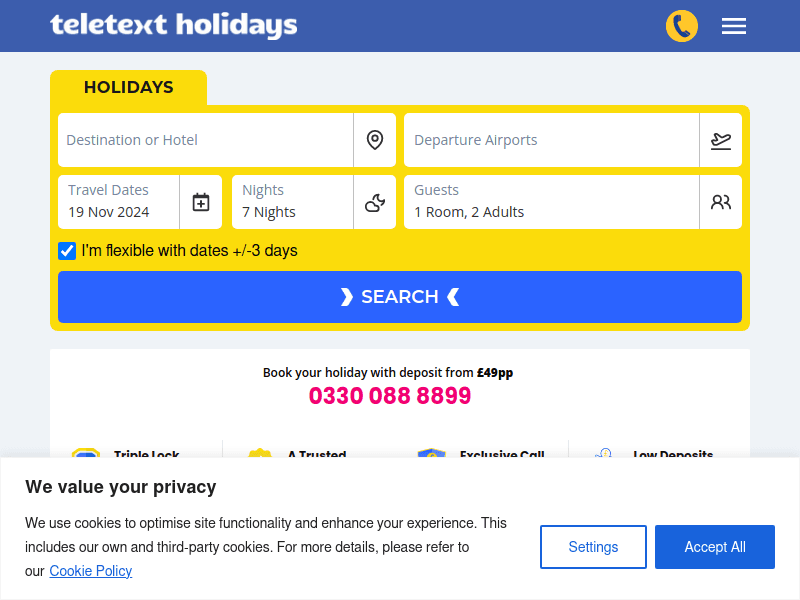Click the phone icon in the header

pyautogui.click(x=682, y=26)
